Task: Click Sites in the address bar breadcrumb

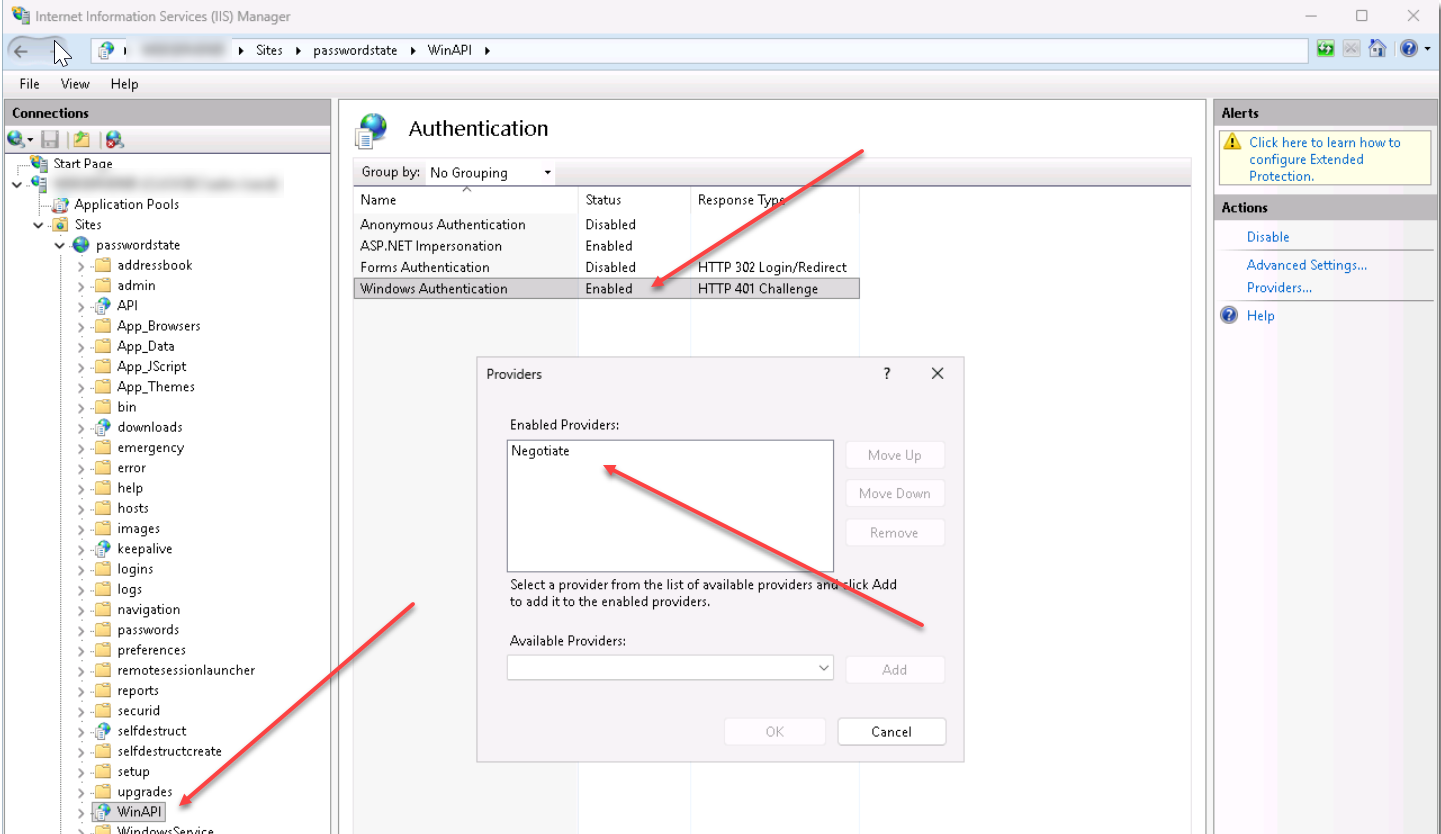Action: pyautogui.click(x=269, y=50)
